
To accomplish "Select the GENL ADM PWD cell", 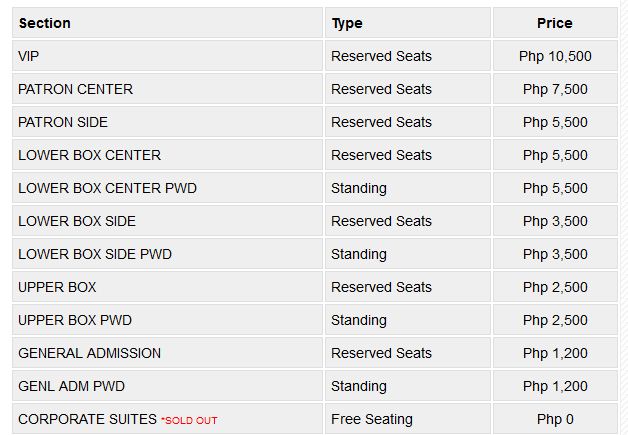I will coord(167,386).
